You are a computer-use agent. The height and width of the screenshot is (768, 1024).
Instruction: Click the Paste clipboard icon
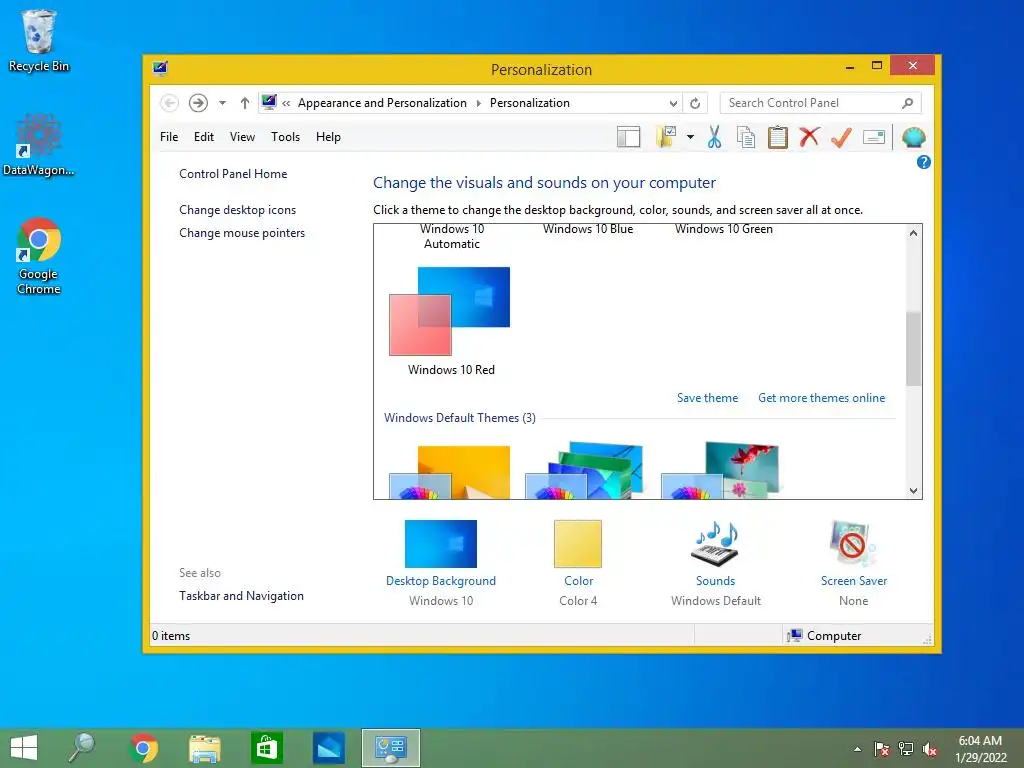coord(777,137)
